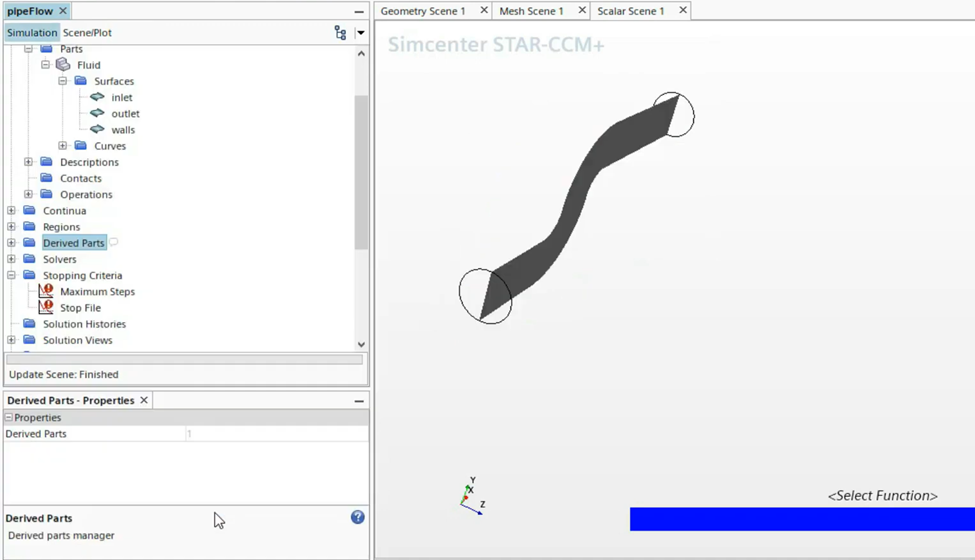
Task: Click the inlet surface icon
Action: (x=97, y=97)
